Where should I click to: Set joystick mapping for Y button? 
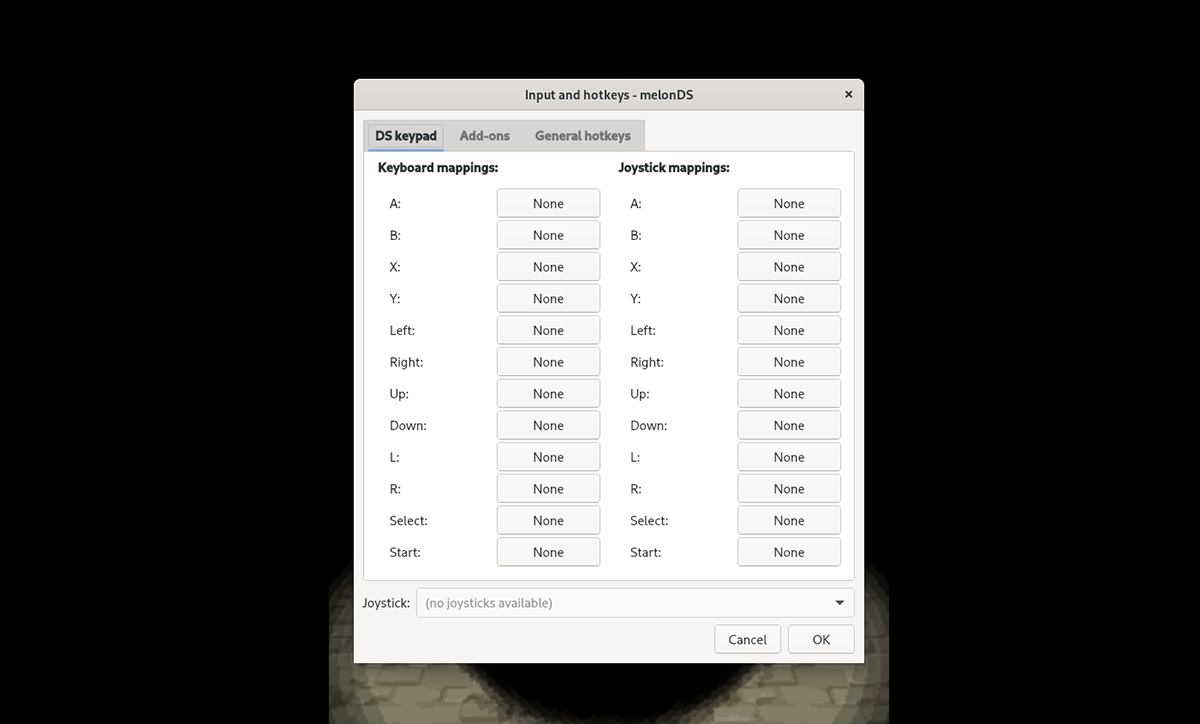(x=789, y=298)
